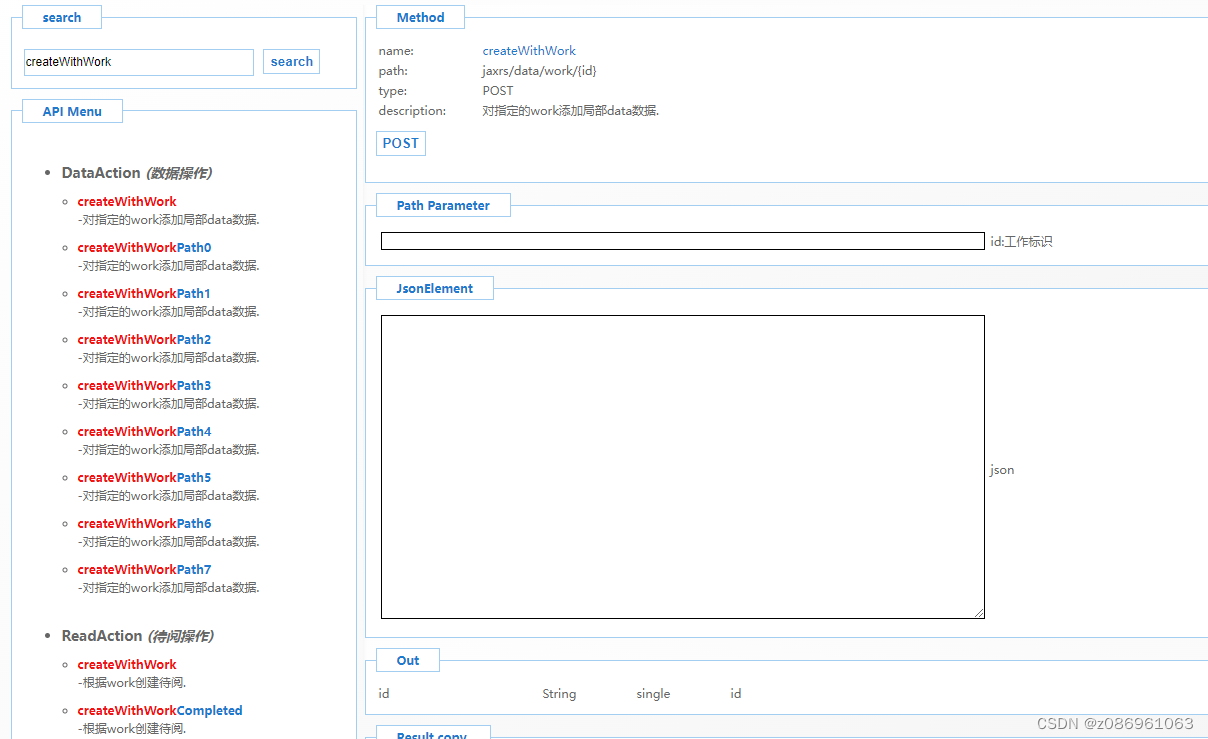
Task: Select createWithWorkPath0 in the API menu
Action: pyautogui.click(x=144, y=247)
